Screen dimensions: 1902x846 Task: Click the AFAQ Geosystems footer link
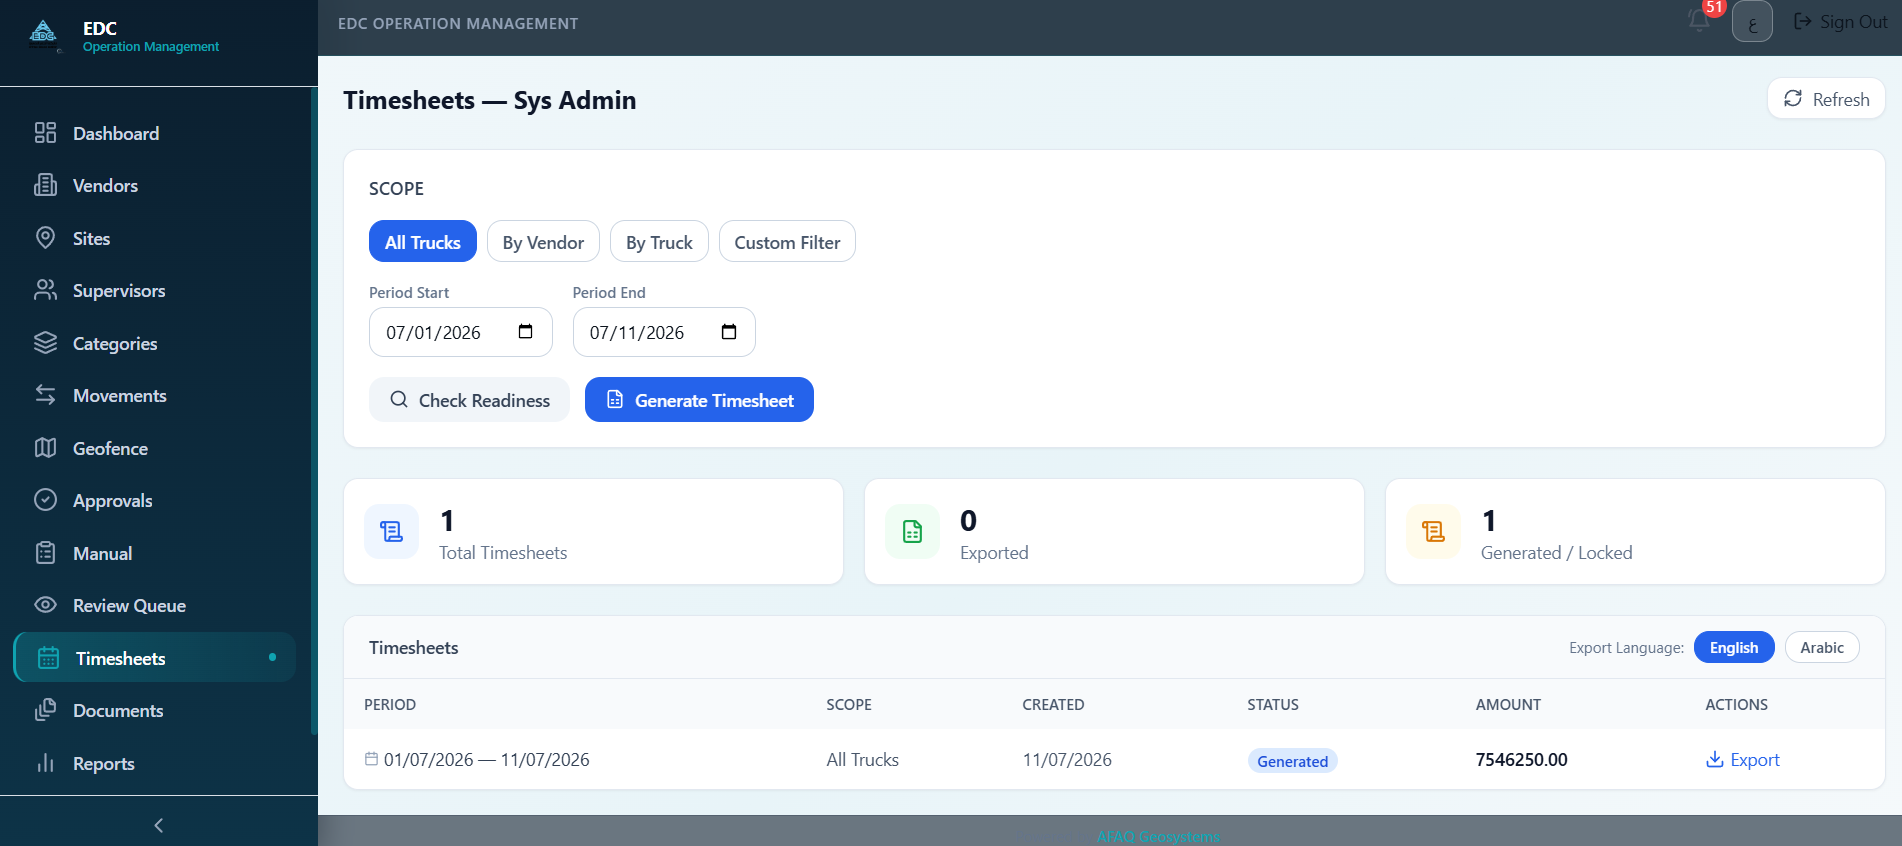point(1158,837)
